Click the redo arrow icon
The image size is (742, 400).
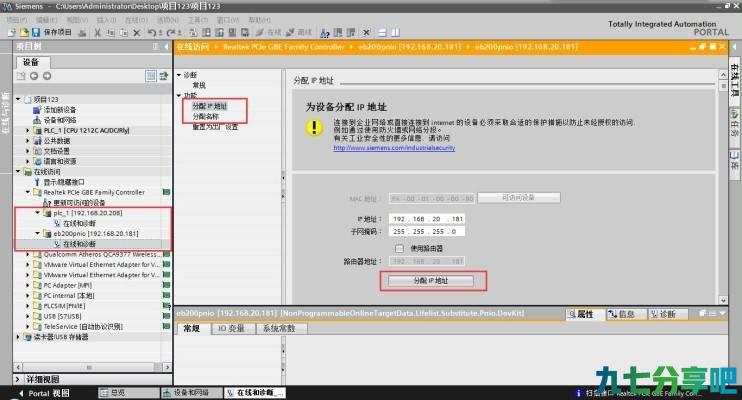tap(171, 33)
